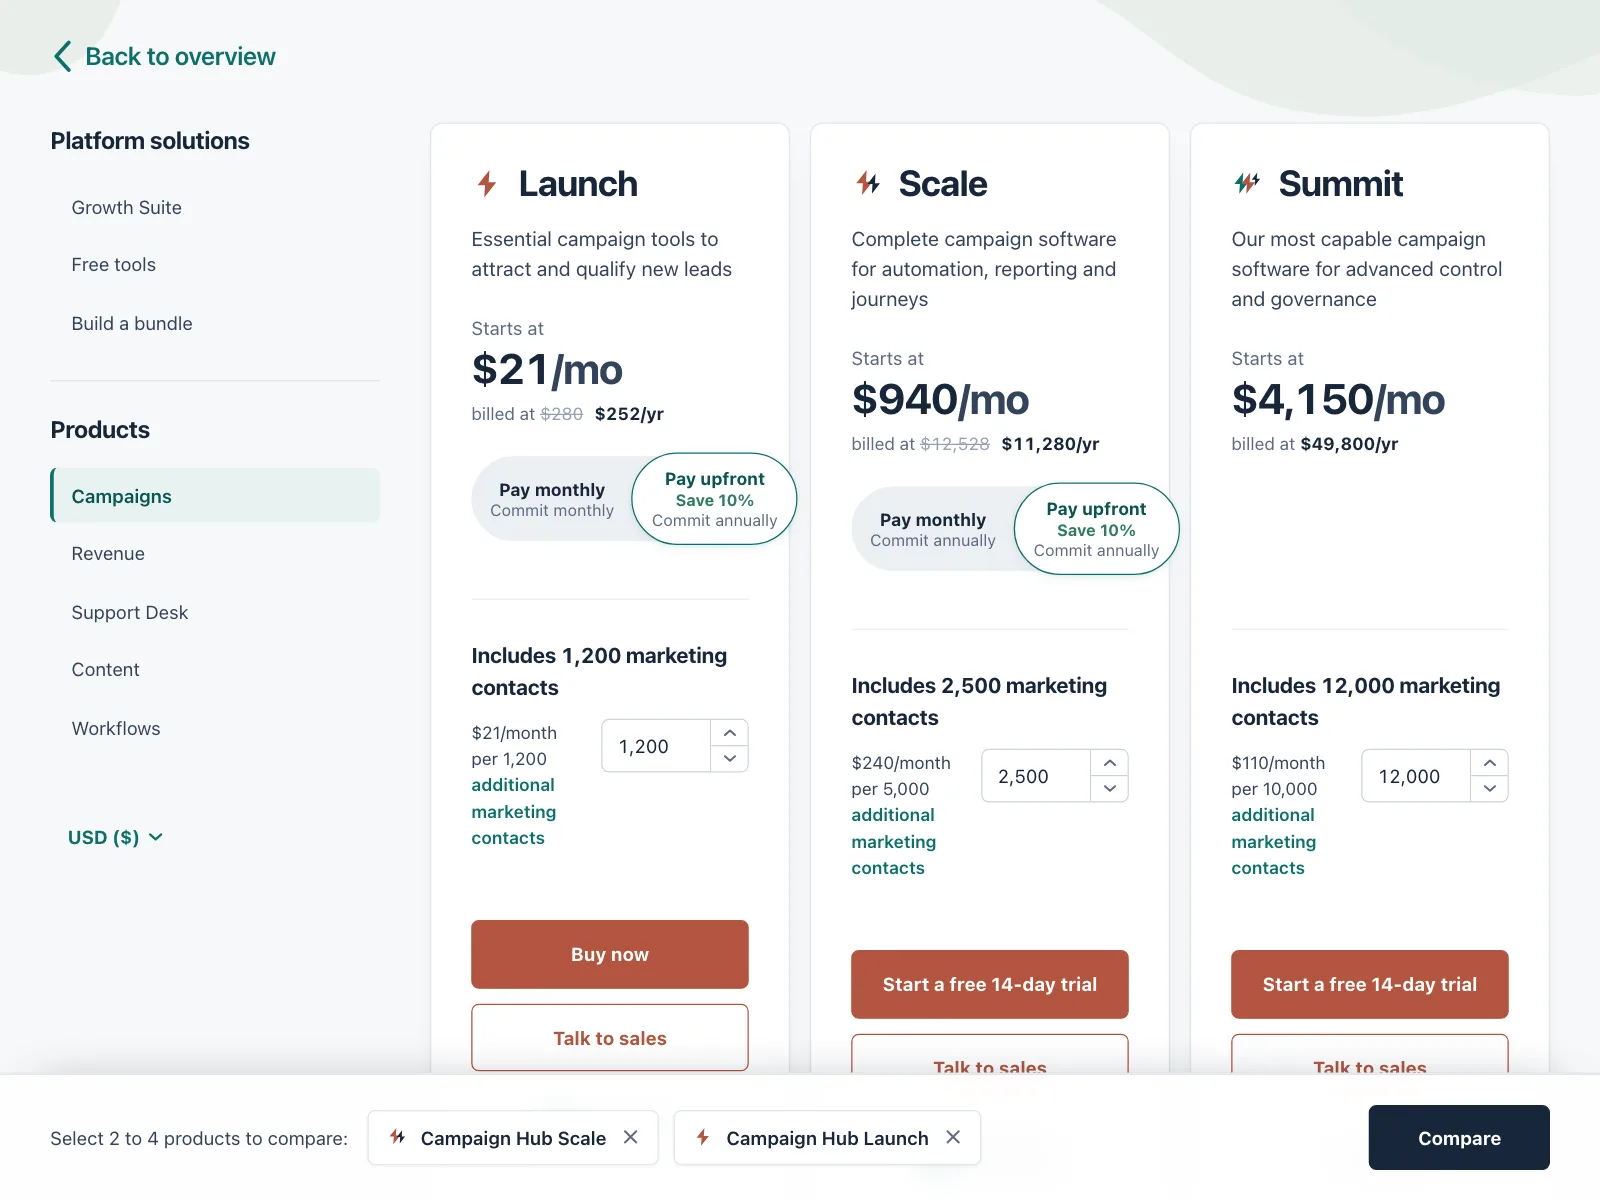Decrease Summit marketing contacts with down arrow
1600x1200 pixels.
click(x=1490, y=789)
